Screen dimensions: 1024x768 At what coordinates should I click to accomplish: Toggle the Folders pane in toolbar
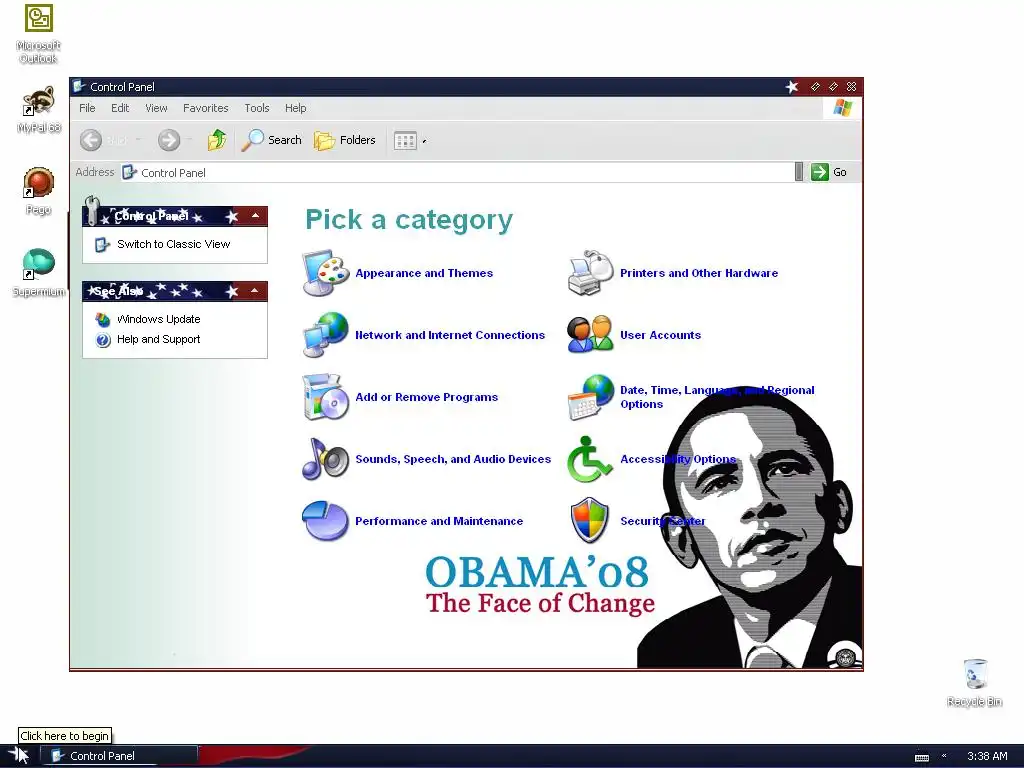(x=344, y=140)
